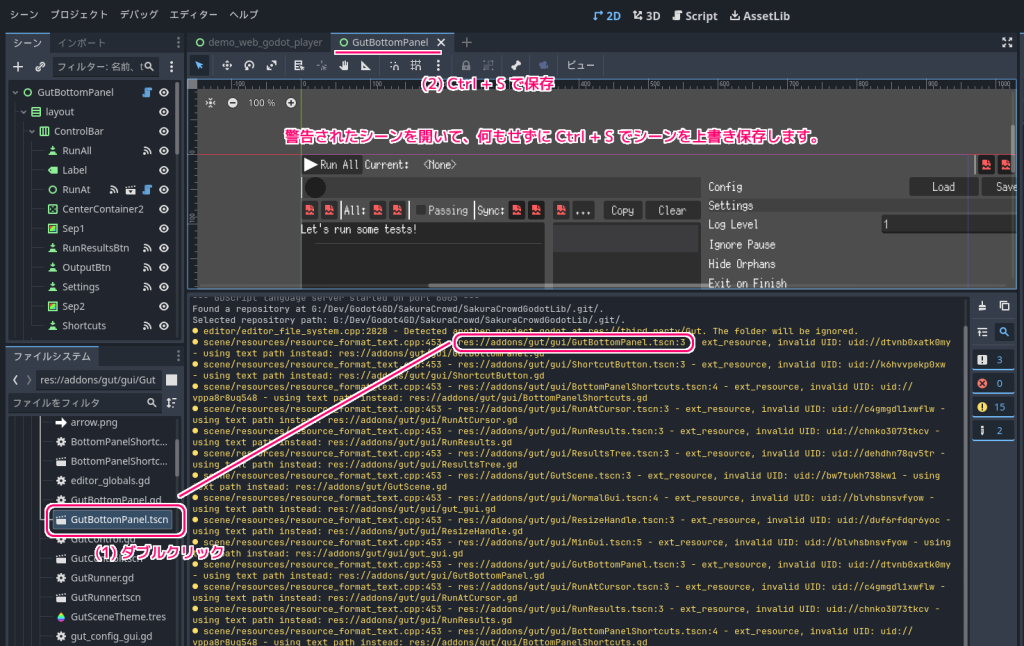The width and height of the screenshot is (1024, 646).
Task: Zoom out with the minus button
Action: pos(232,103)
